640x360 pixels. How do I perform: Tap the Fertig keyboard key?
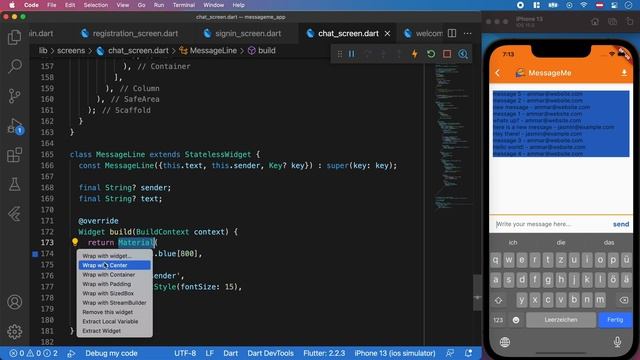click(x=615, y=320)
